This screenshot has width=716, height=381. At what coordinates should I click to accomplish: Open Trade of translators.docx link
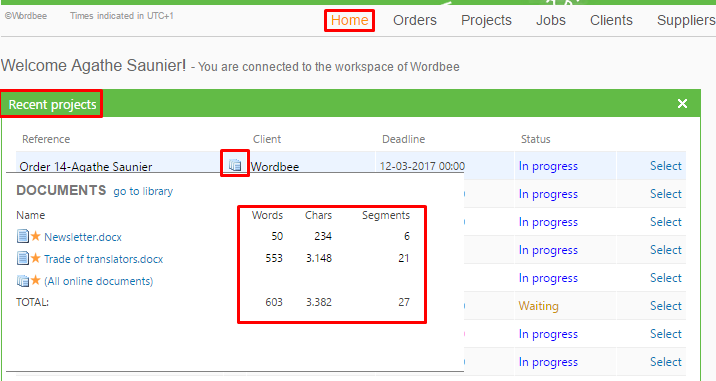[x=103, y=259]
